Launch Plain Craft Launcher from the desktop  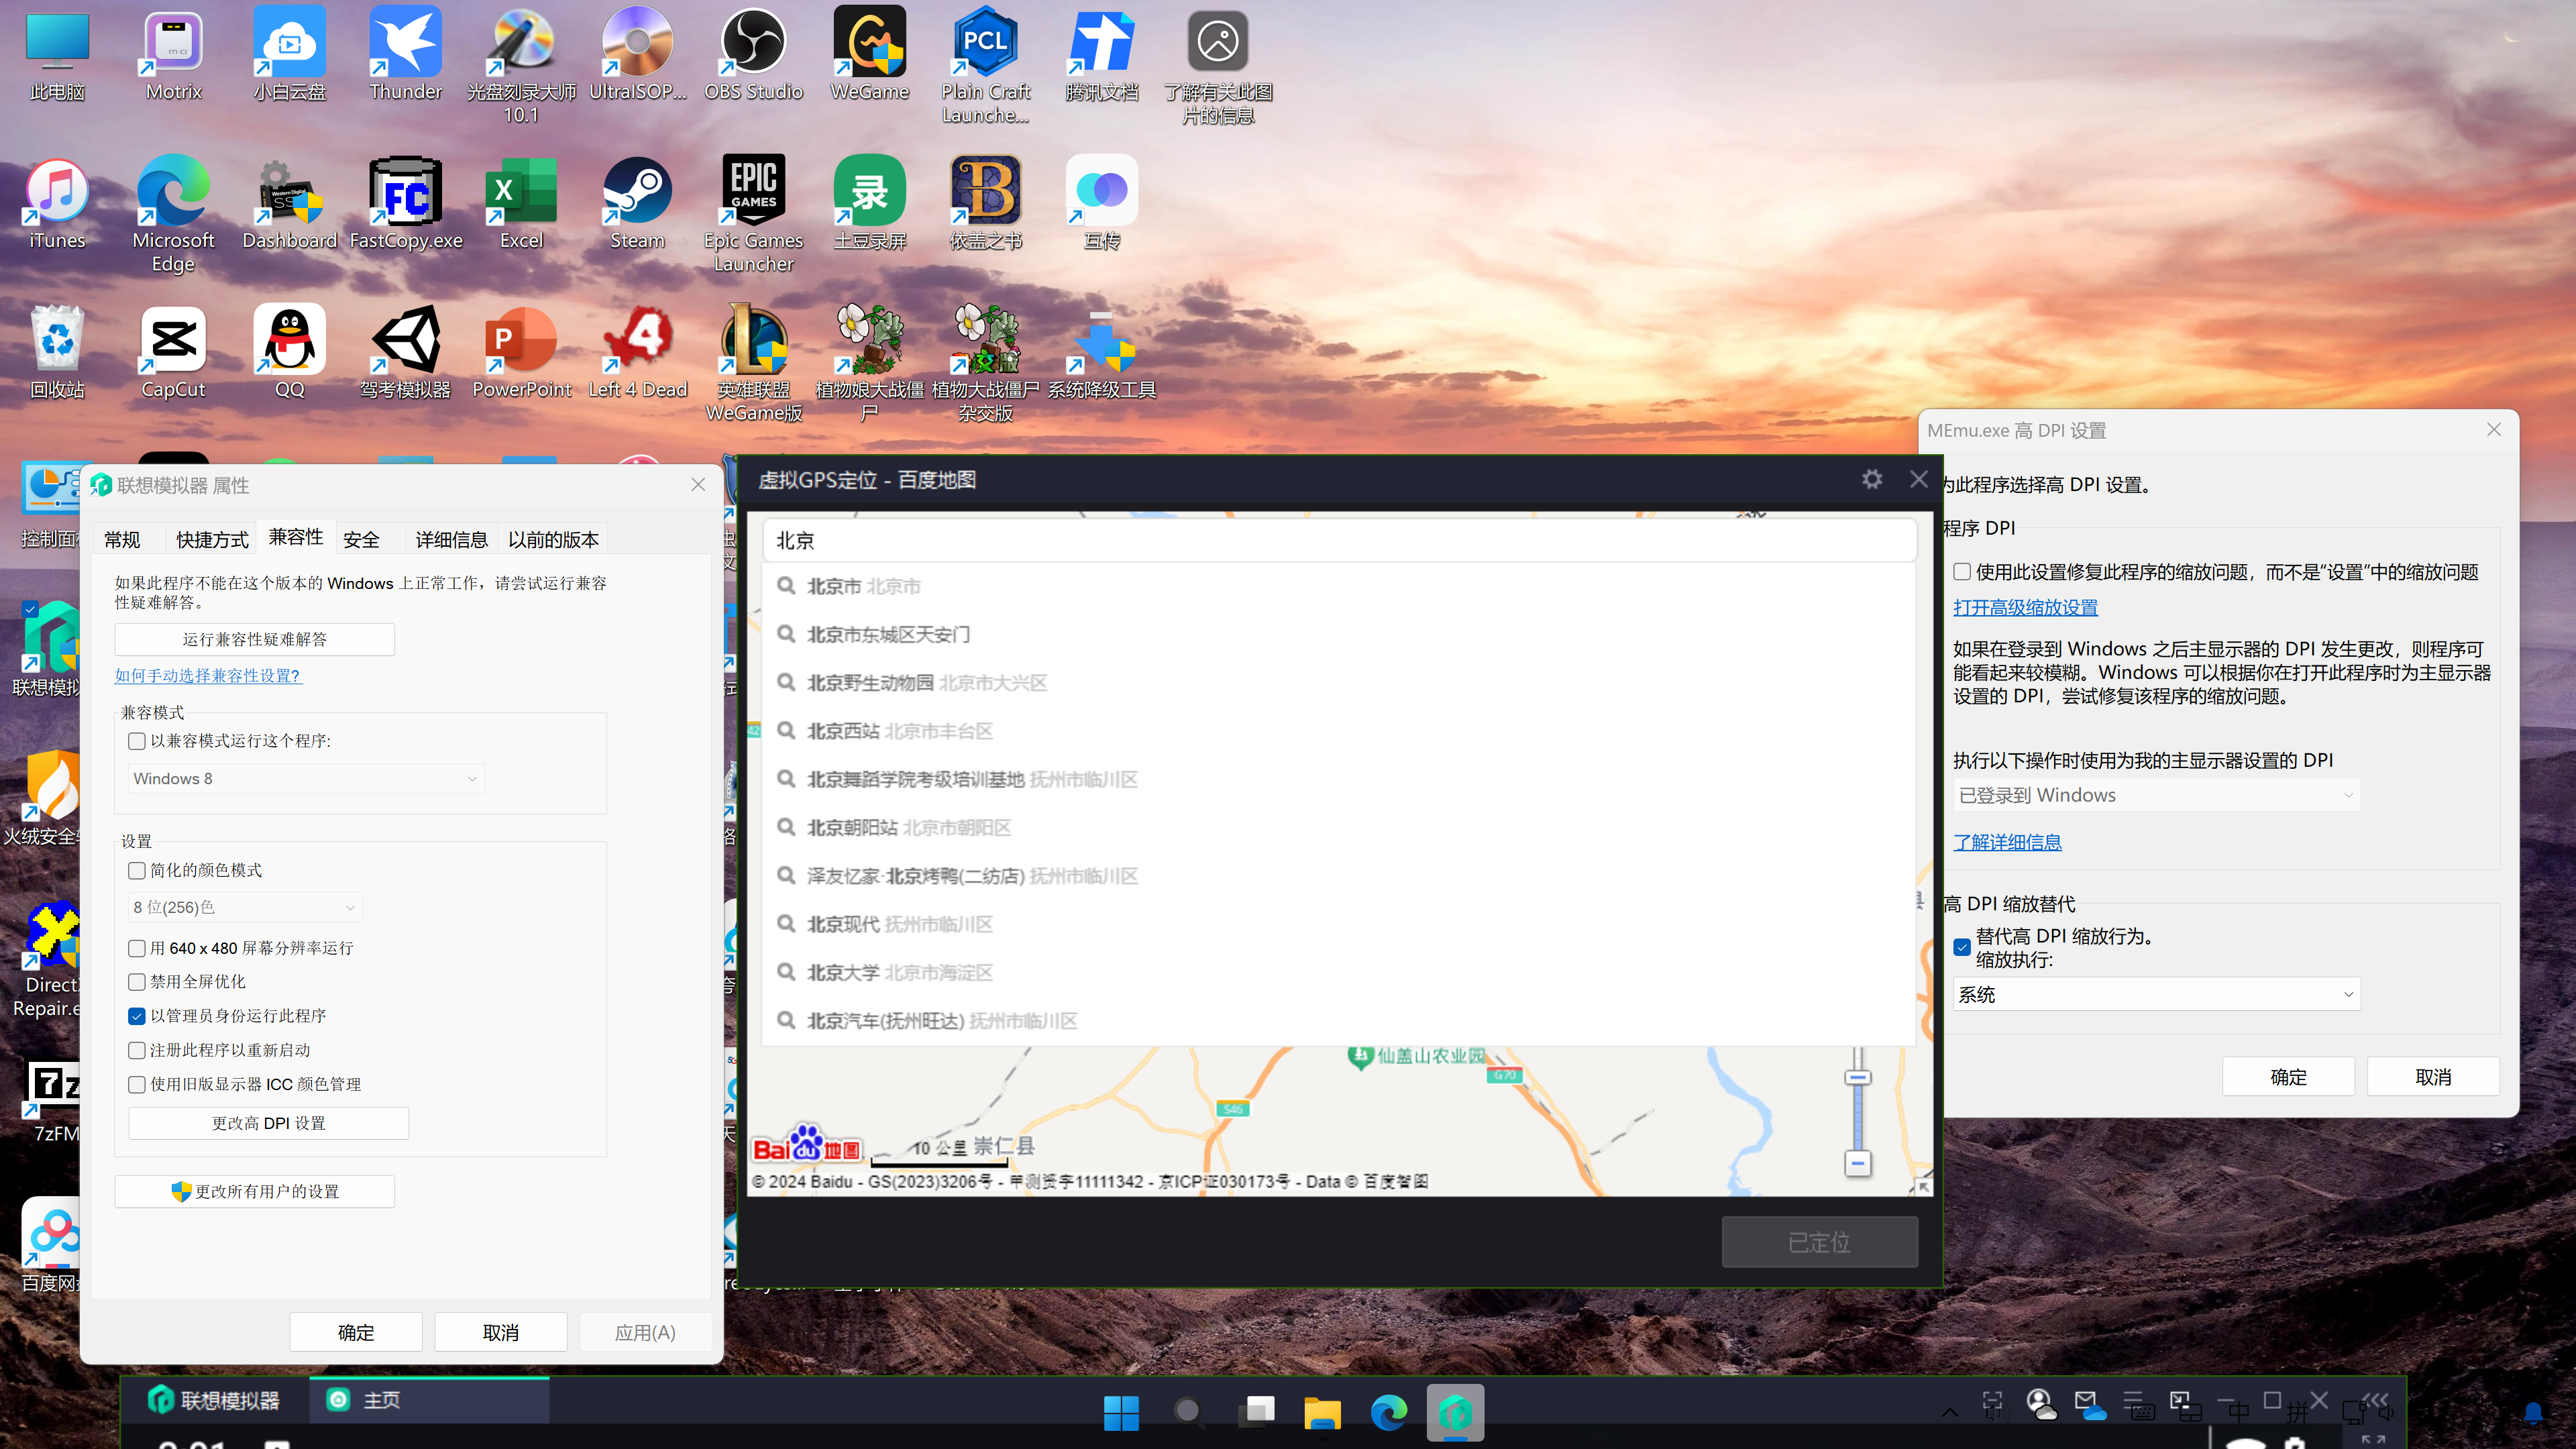pos(985,66)
